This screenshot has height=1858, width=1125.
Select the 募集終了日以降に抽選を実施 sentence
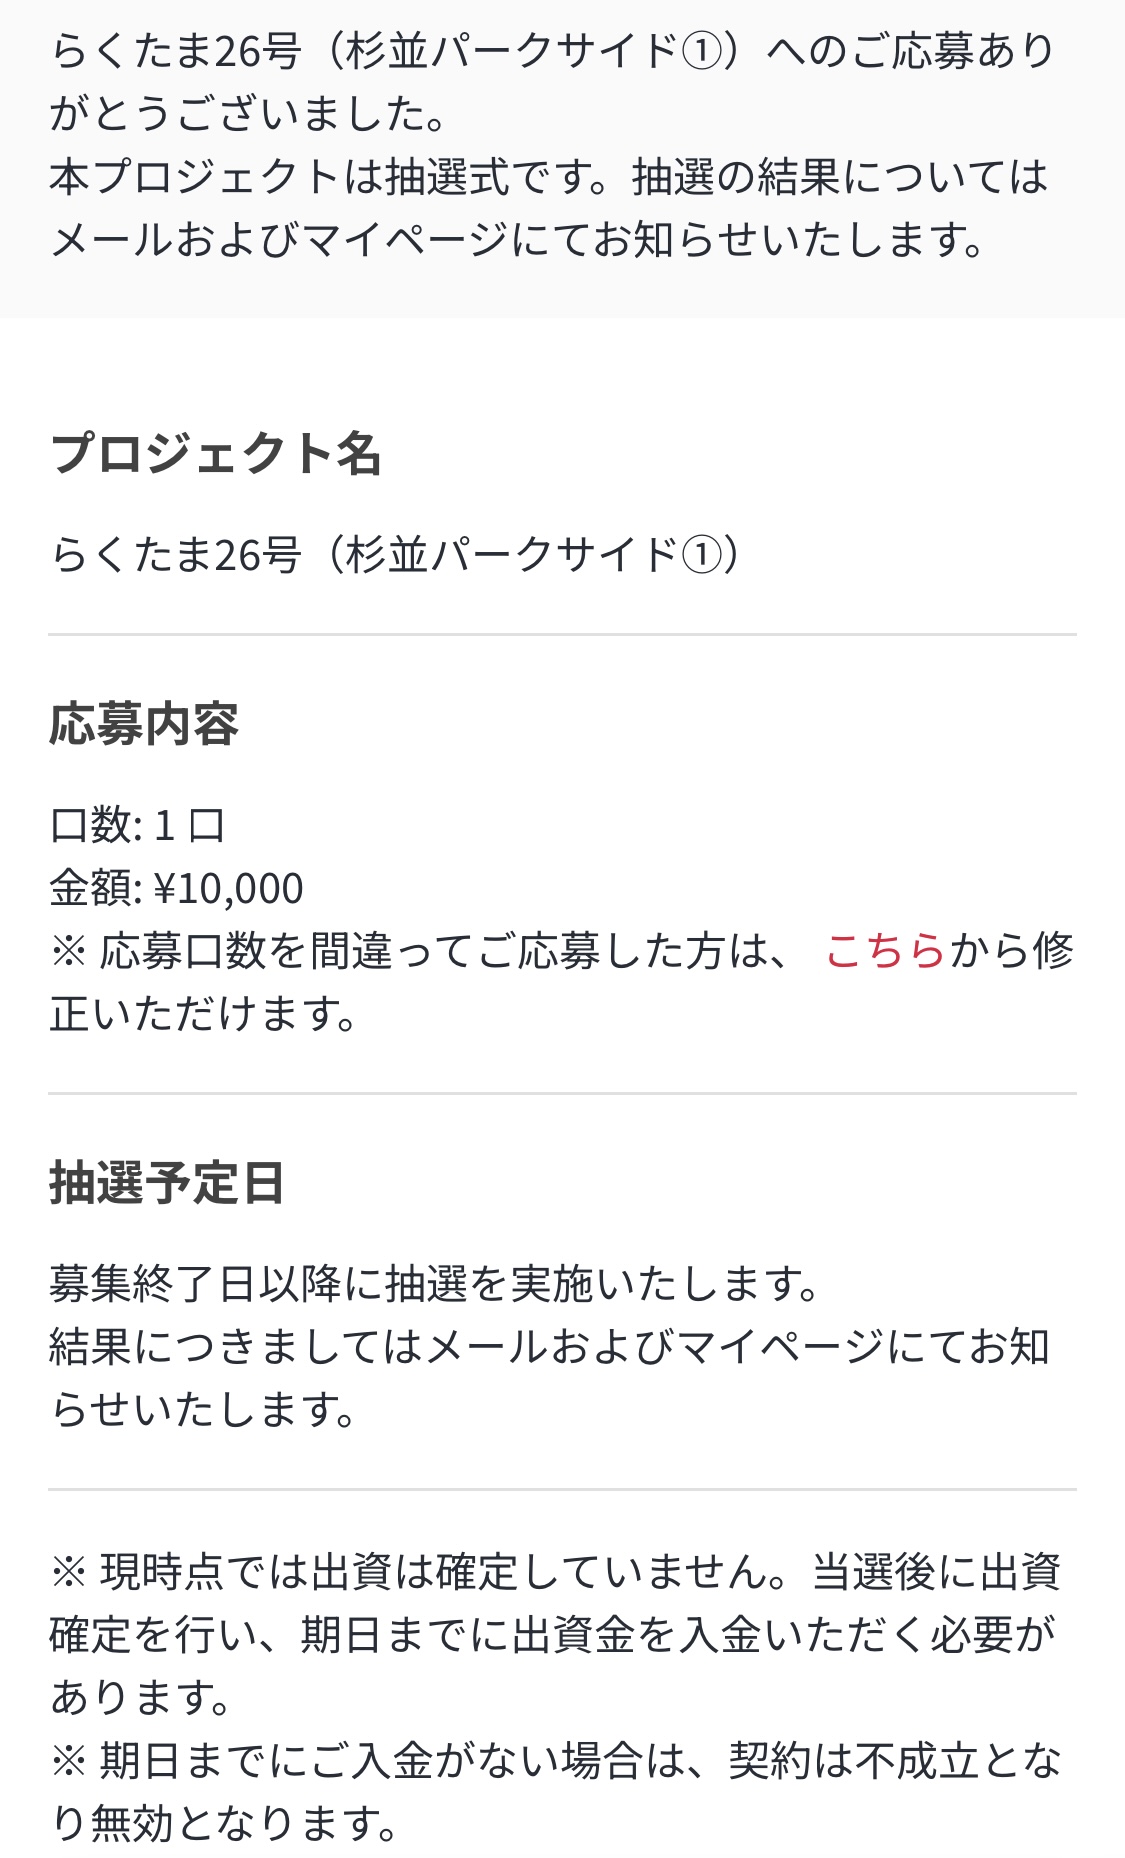click(434, 1284)
